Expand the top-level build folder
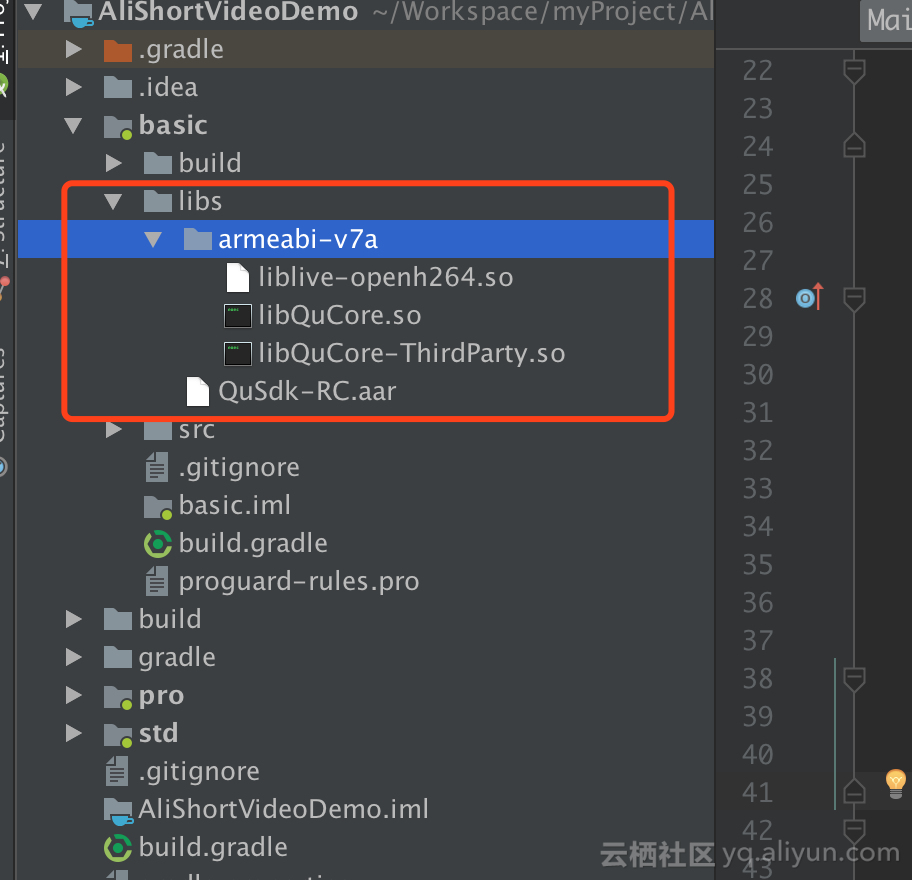Screen dimensions: 912x880 point(73,619)
